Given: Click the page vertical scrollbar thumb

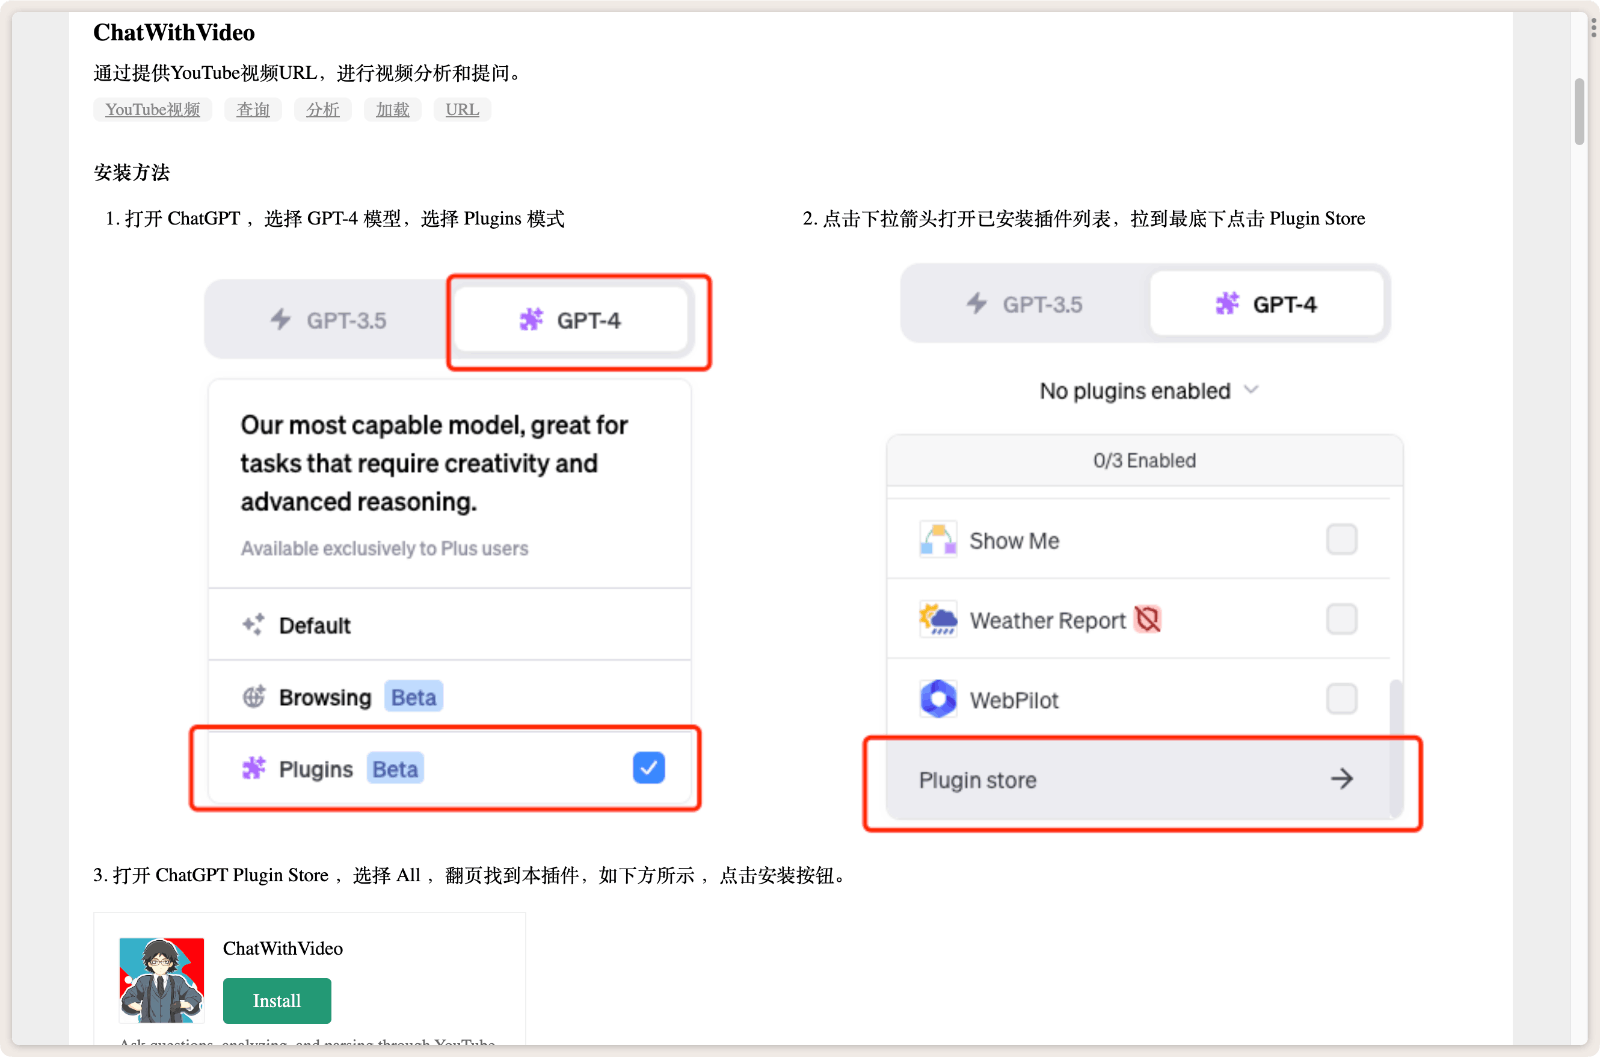Looking at the screenshot, I should [x=1579, y=112].
